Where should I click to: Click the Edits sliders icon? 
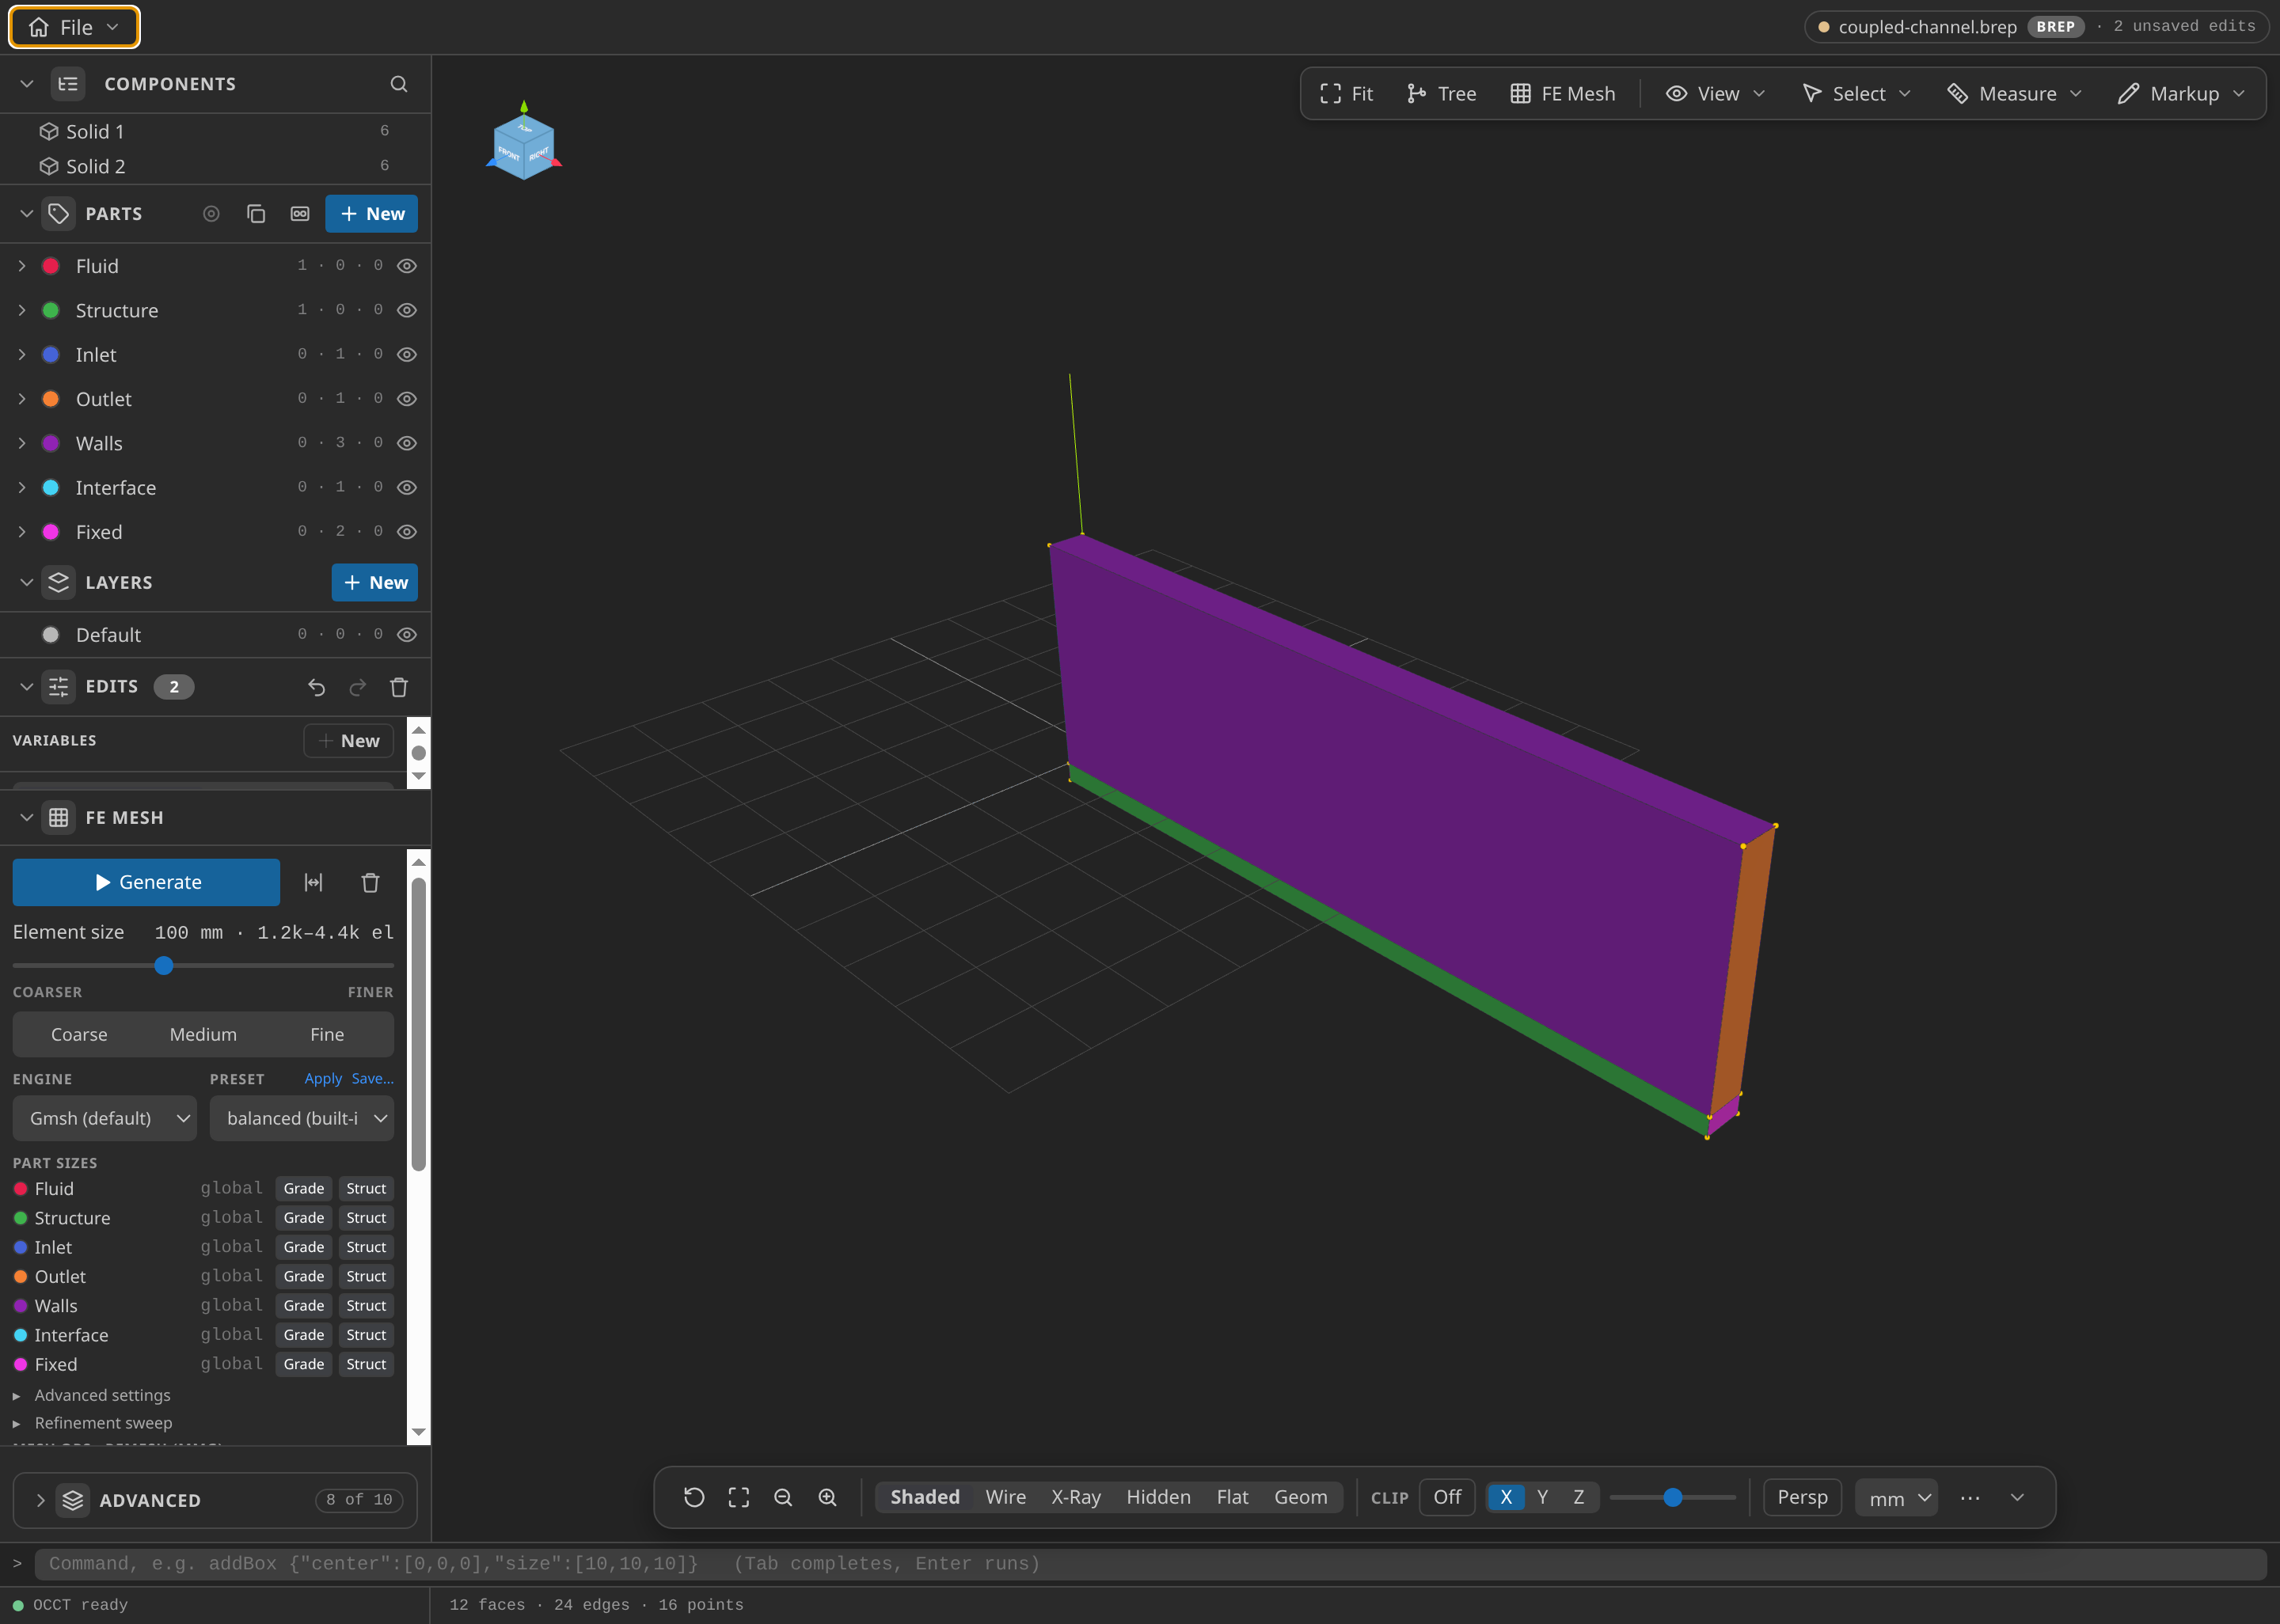[x=59, y=687]
